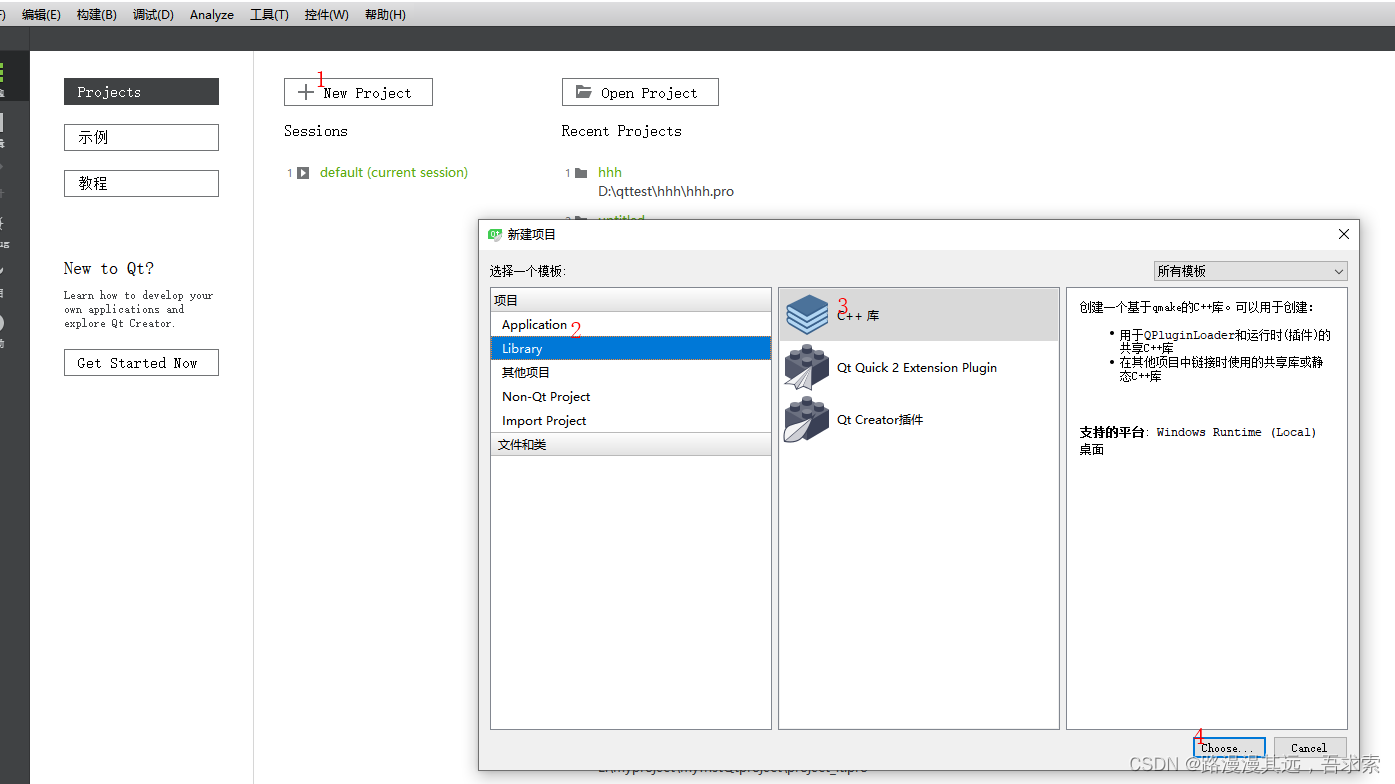This screenshot has width=1395, height=784.
Task: Select Non-Qt Project category
Action: pos(630,397)
